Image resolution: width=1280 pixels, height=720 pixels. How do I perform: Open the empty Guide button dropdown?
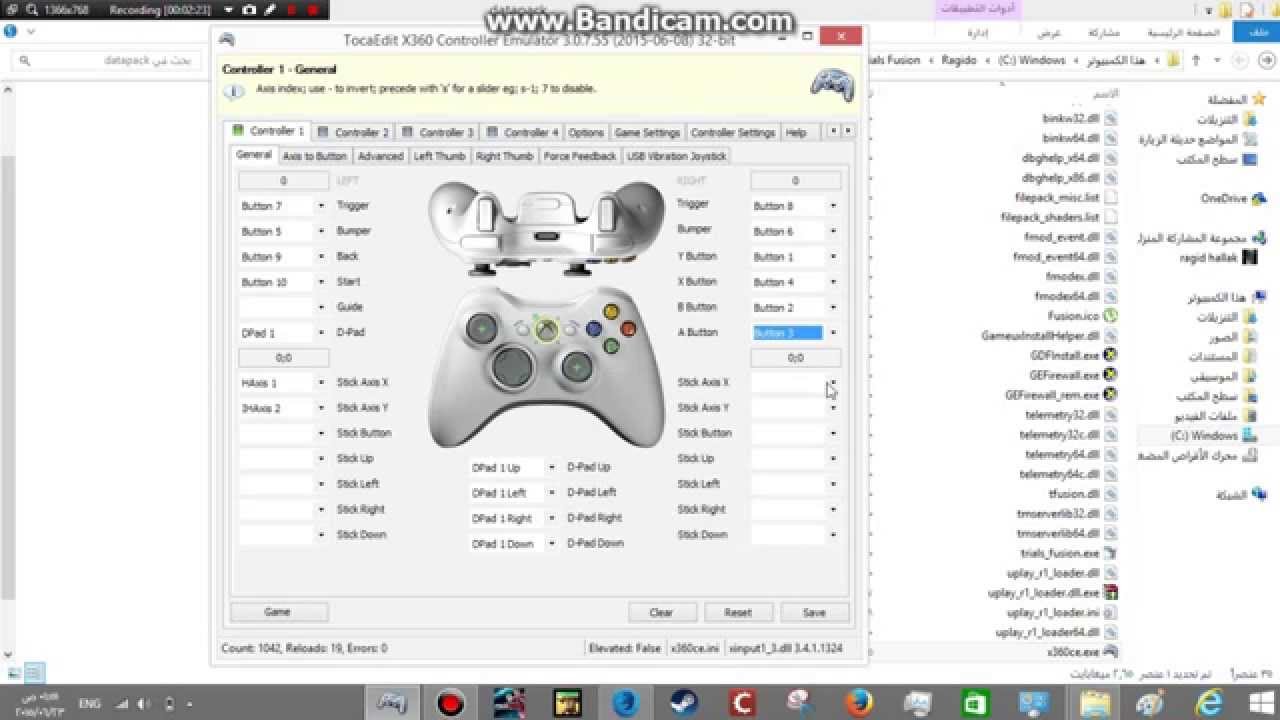(321, 307)
